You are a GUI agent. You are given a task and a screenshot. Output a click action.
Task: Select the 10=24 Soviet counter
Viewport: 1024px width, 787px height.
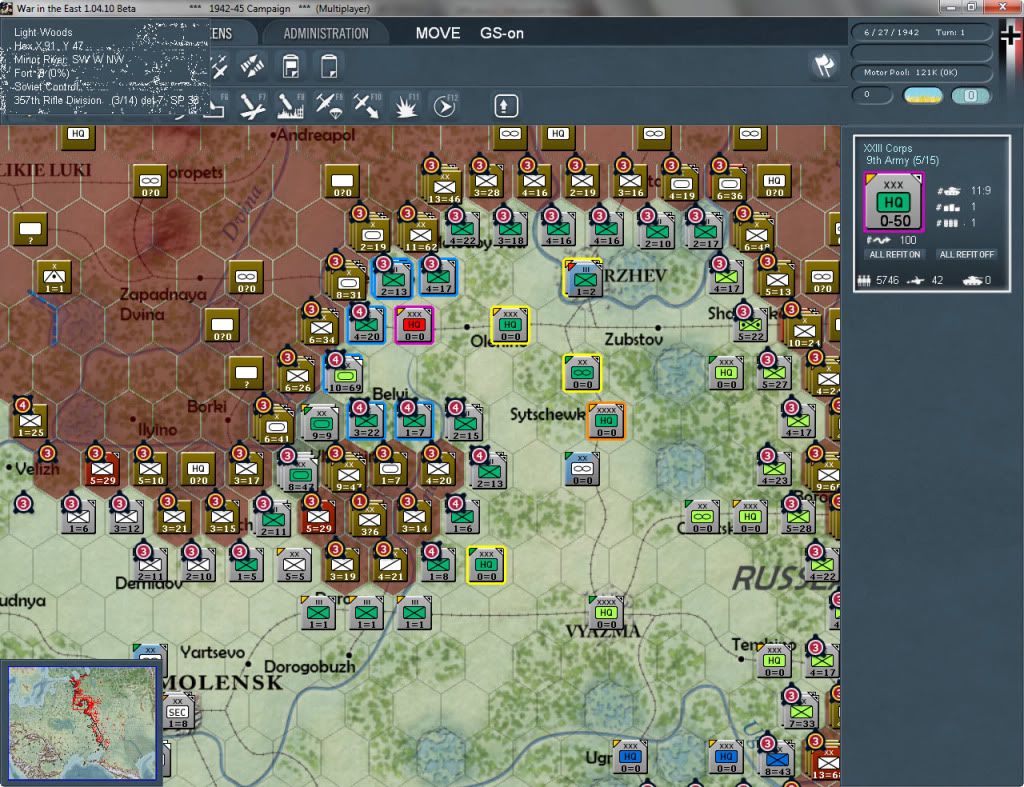[x=804, y=330]
